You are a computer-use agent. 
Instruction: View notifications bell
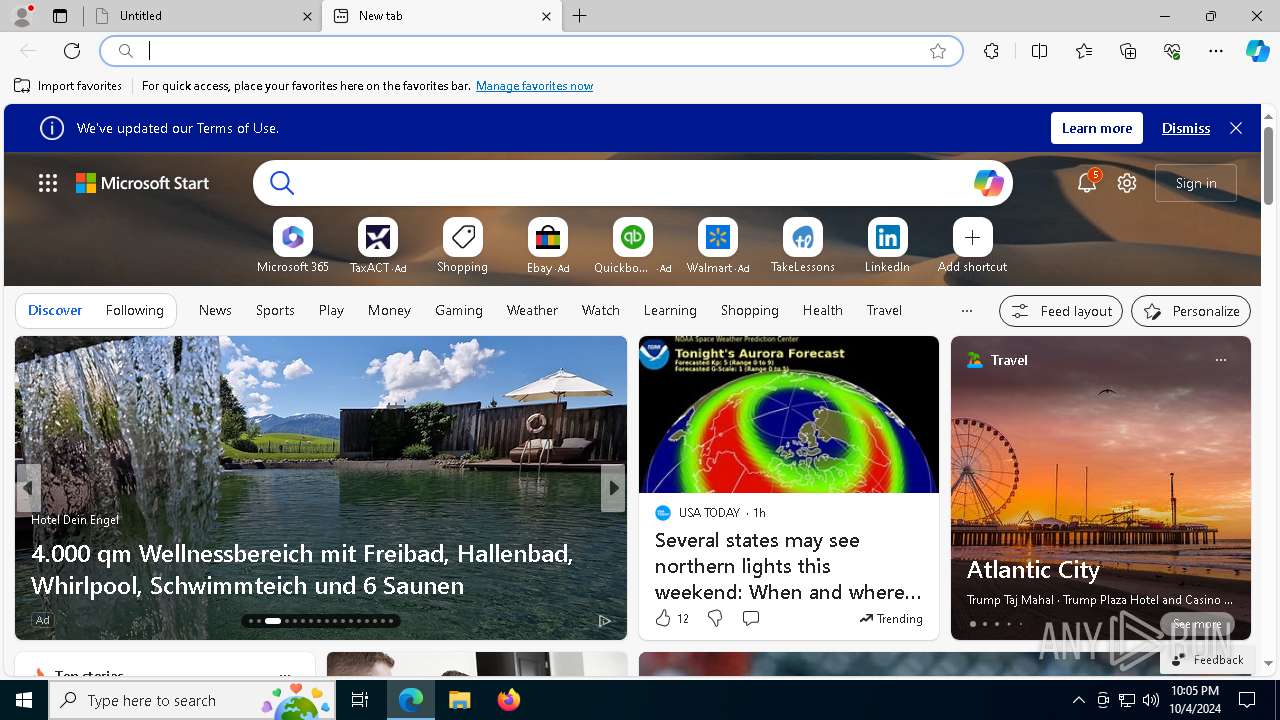pos(1087,183)
